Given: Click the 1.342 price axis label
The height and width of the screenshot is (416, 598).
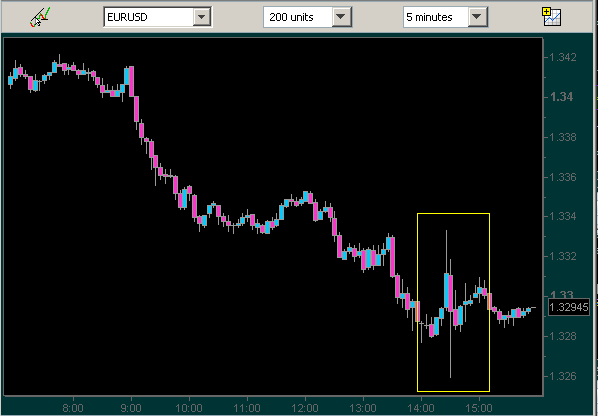Looking at the screenshot, I should (x=563, y=58).
